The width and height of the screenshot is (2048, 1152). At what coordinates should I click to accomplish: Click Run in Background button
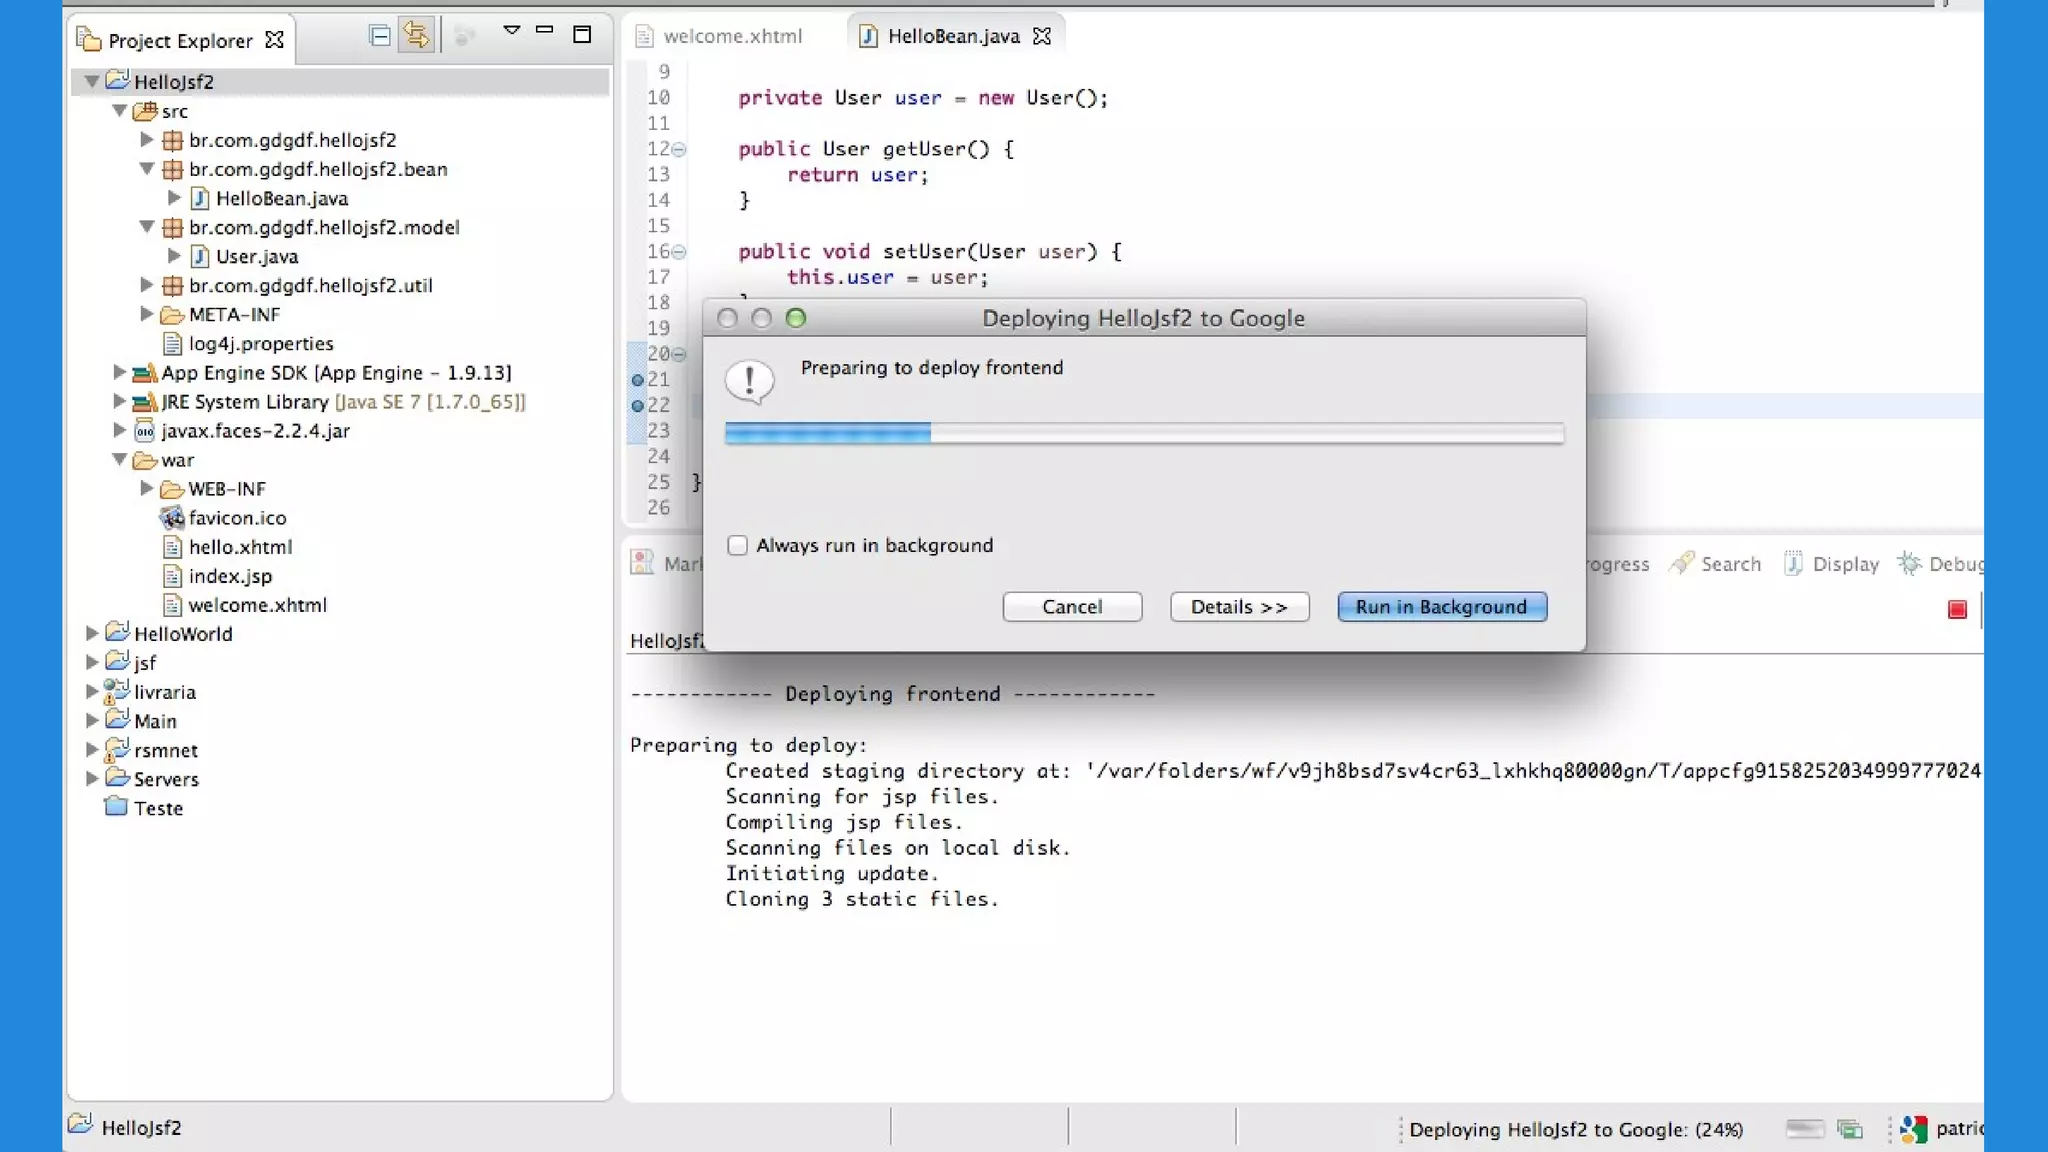1441,607
